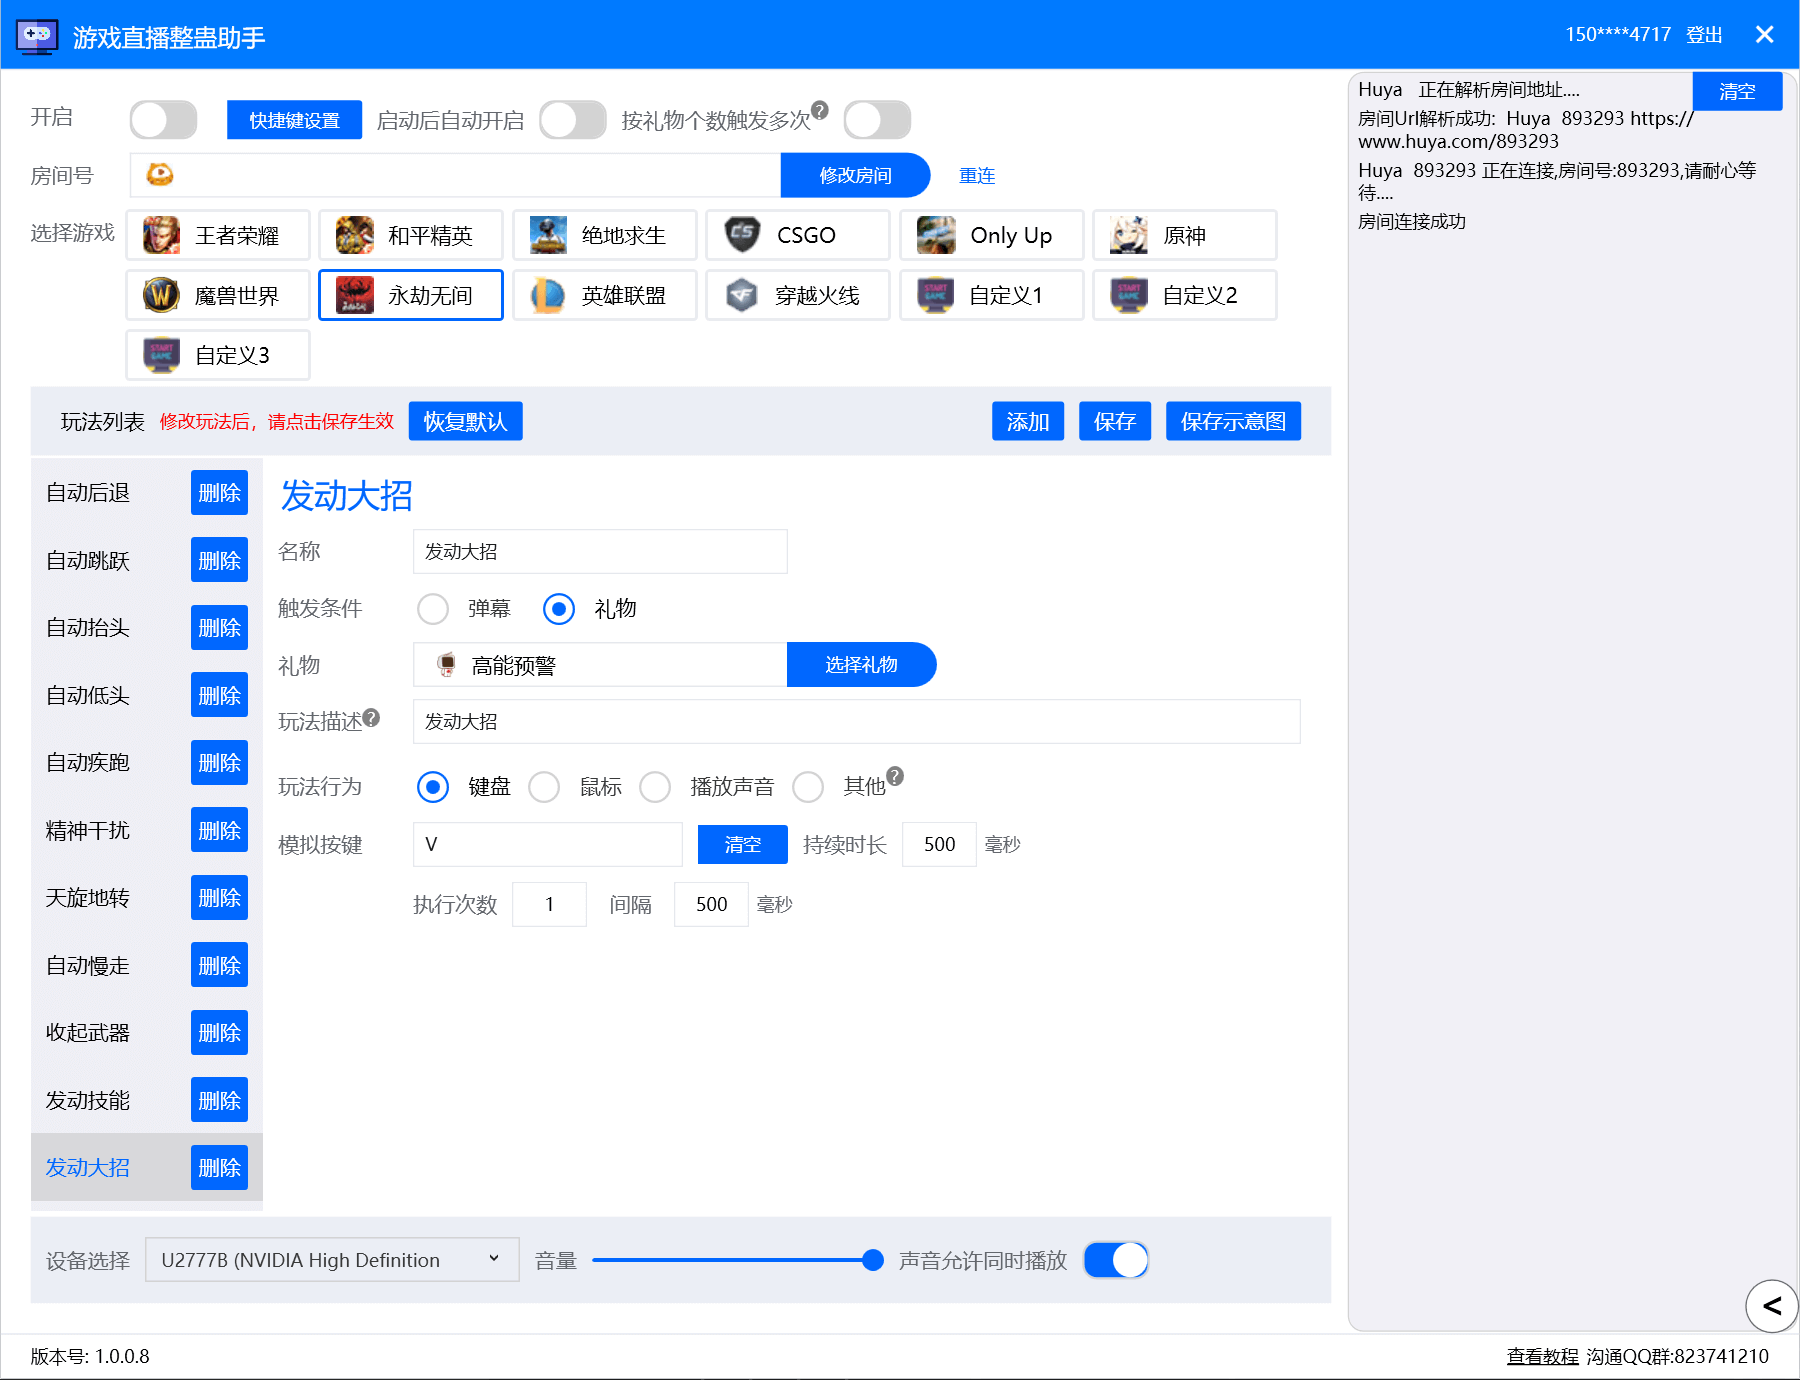Collapse the log panel with arrow button
The height and width of the screenshot is (1380, 1800).
point(1772,1306)
